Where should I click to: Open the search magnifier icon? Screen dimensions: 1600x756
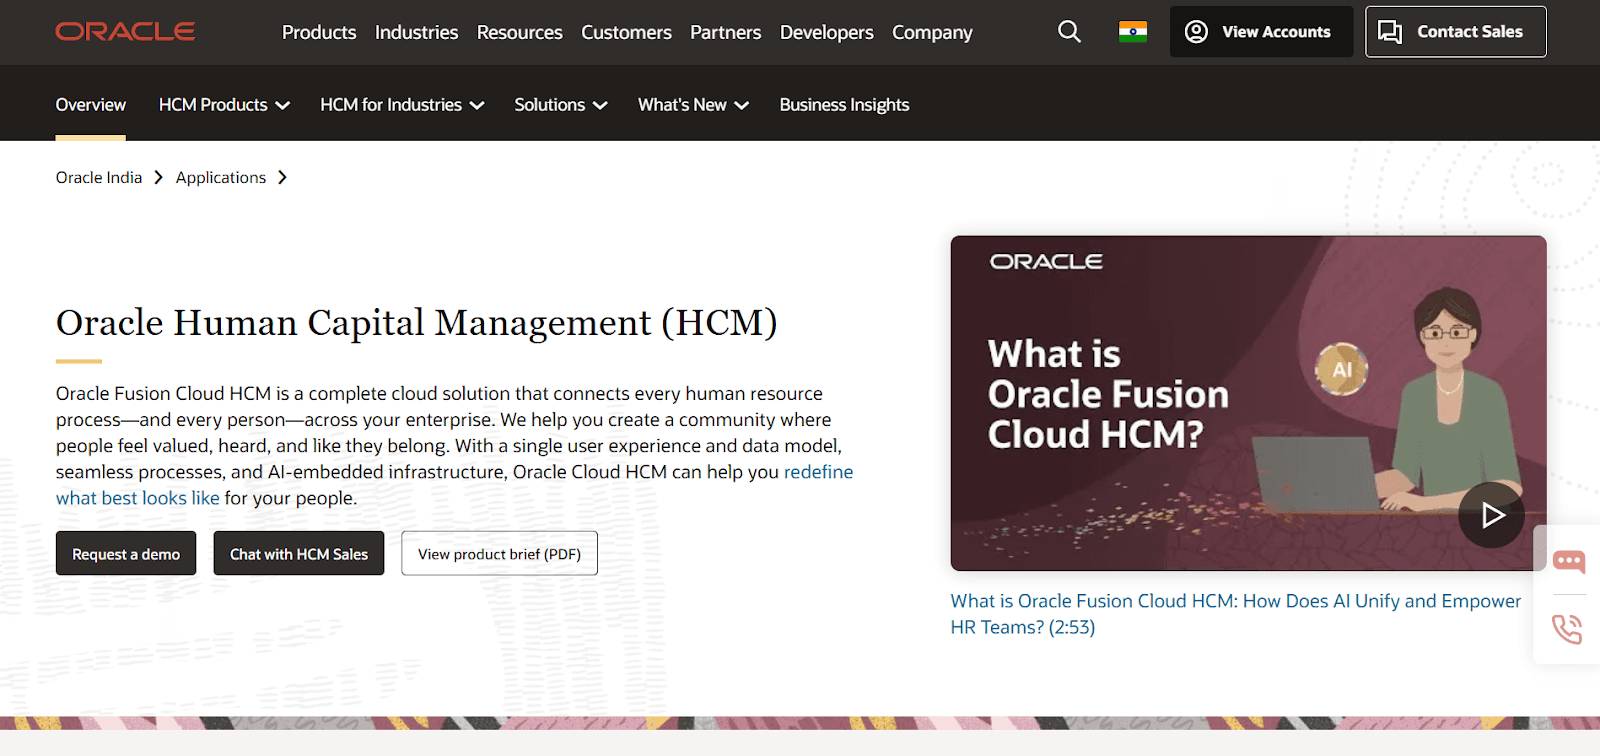[x=1069, y=32]
